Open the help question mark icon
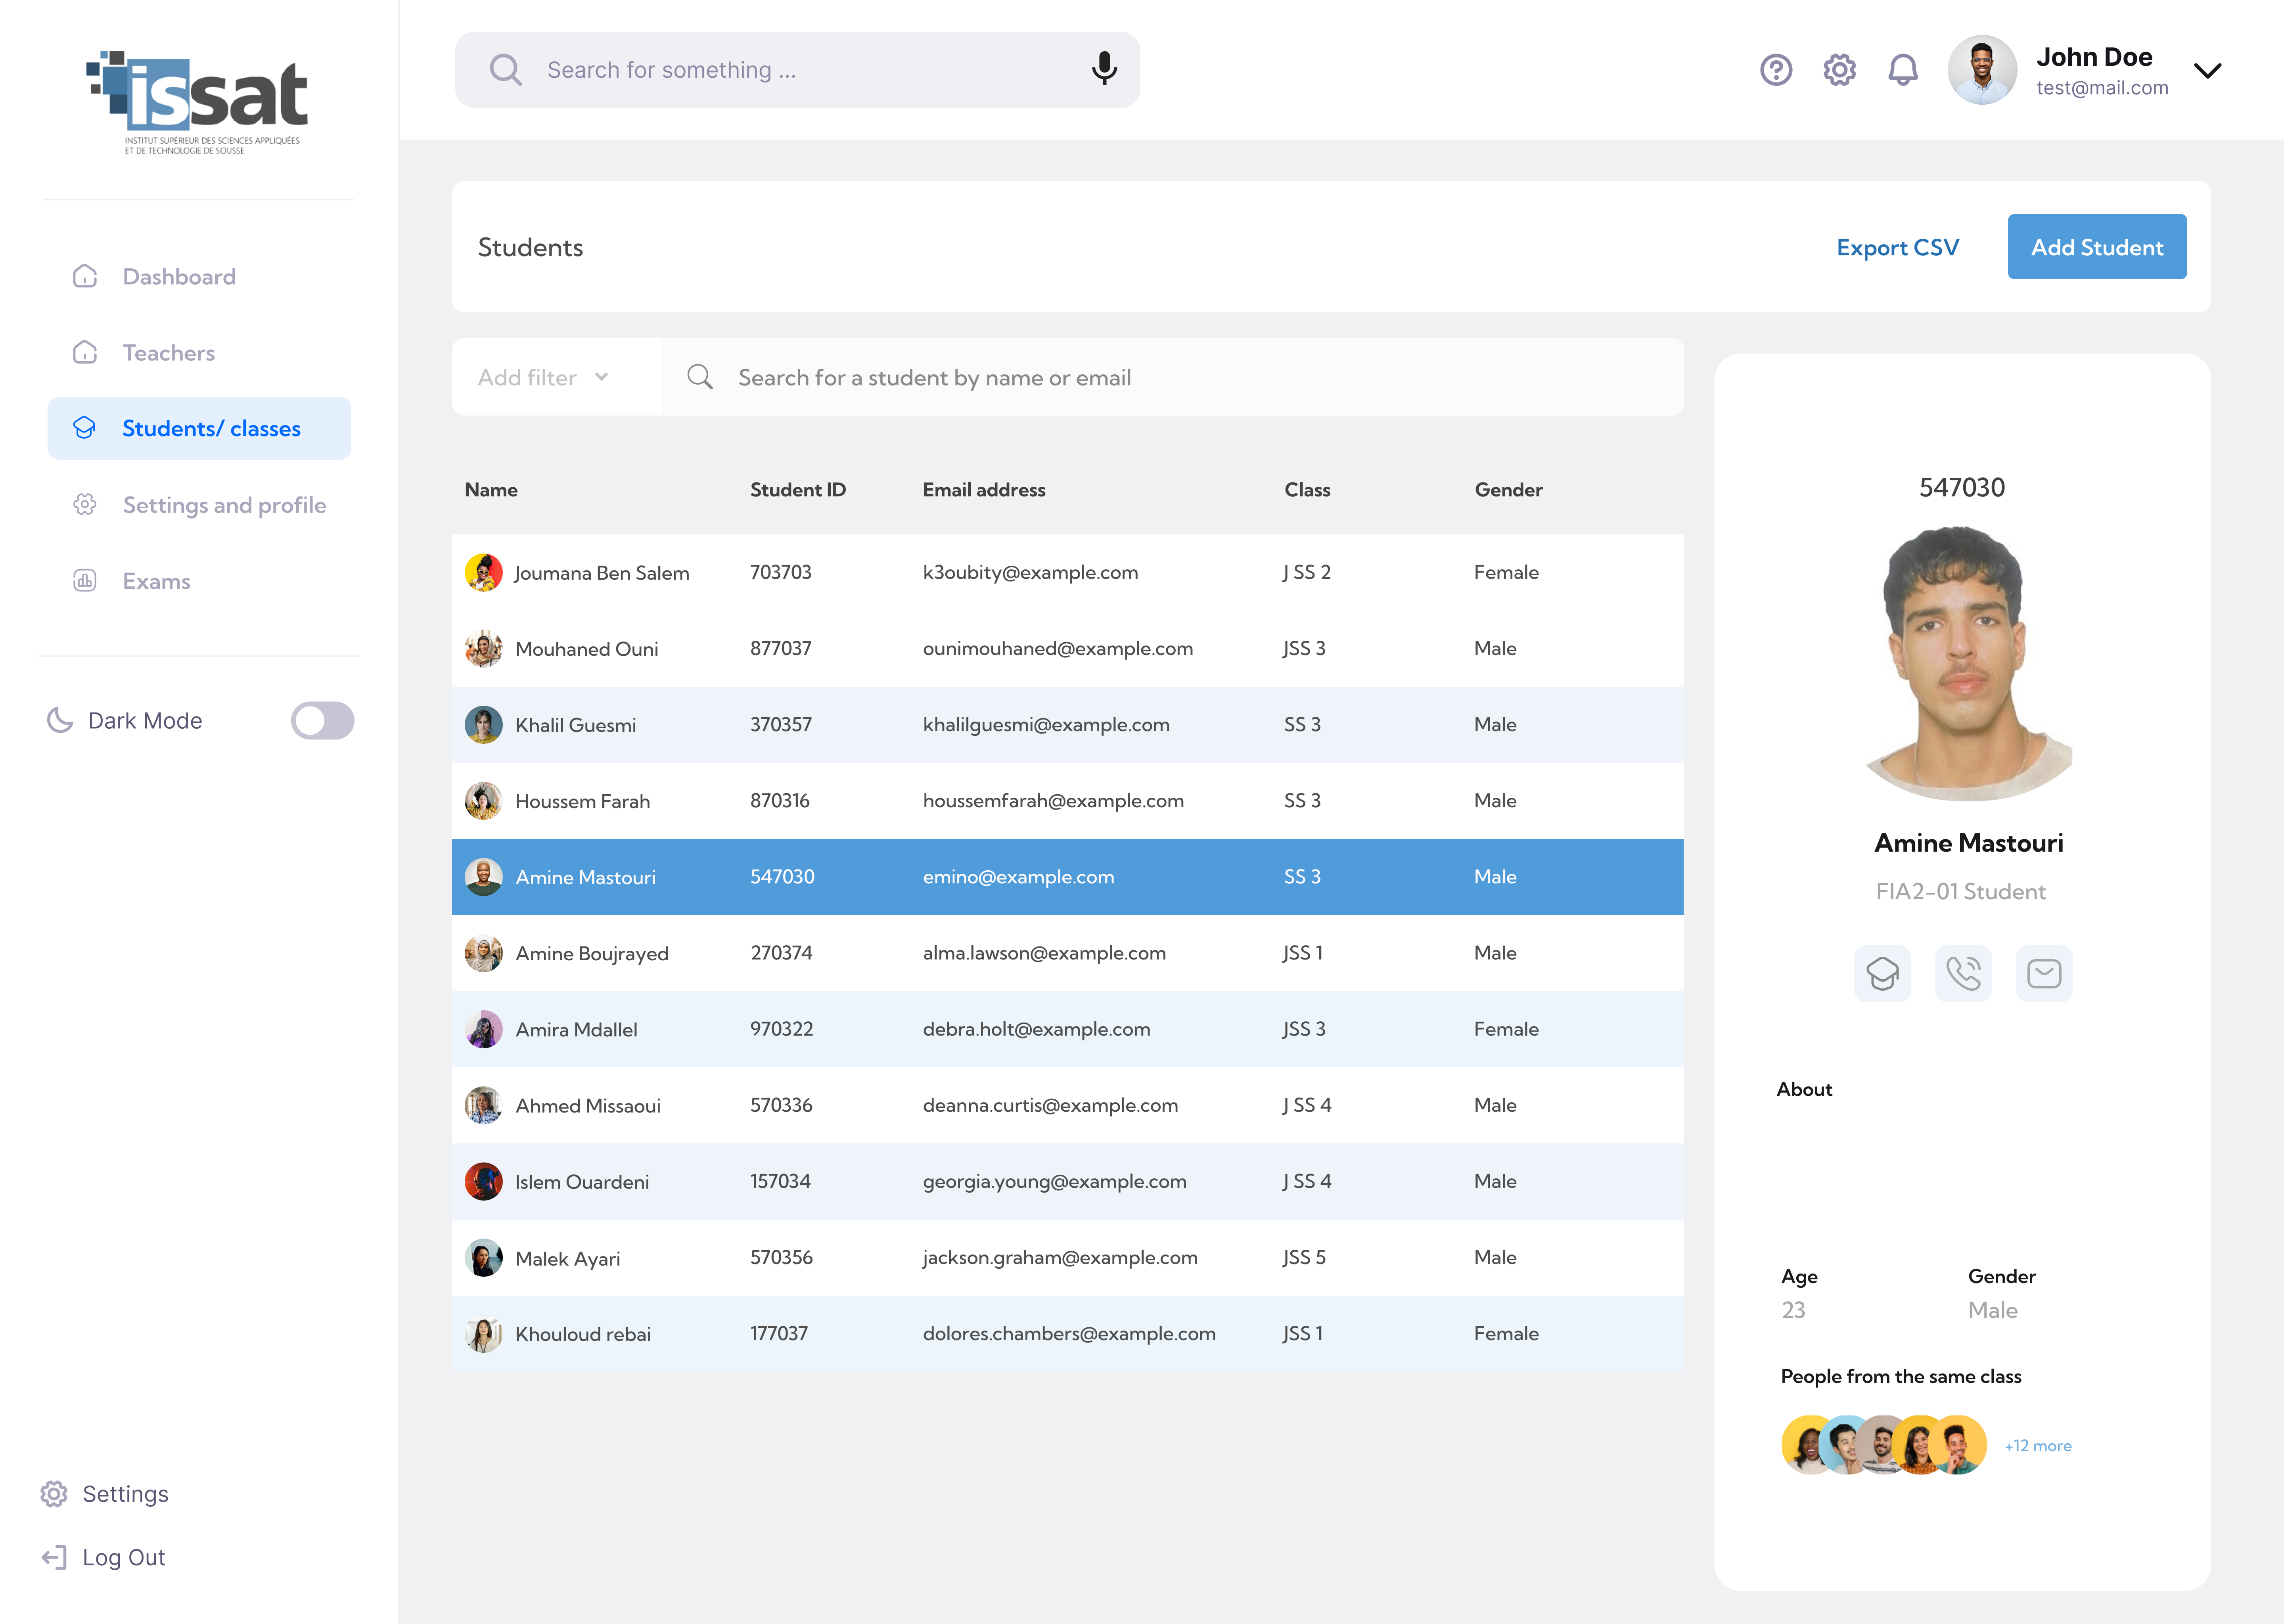This screenshot has height=1624, width=2284. (1776, 70)
